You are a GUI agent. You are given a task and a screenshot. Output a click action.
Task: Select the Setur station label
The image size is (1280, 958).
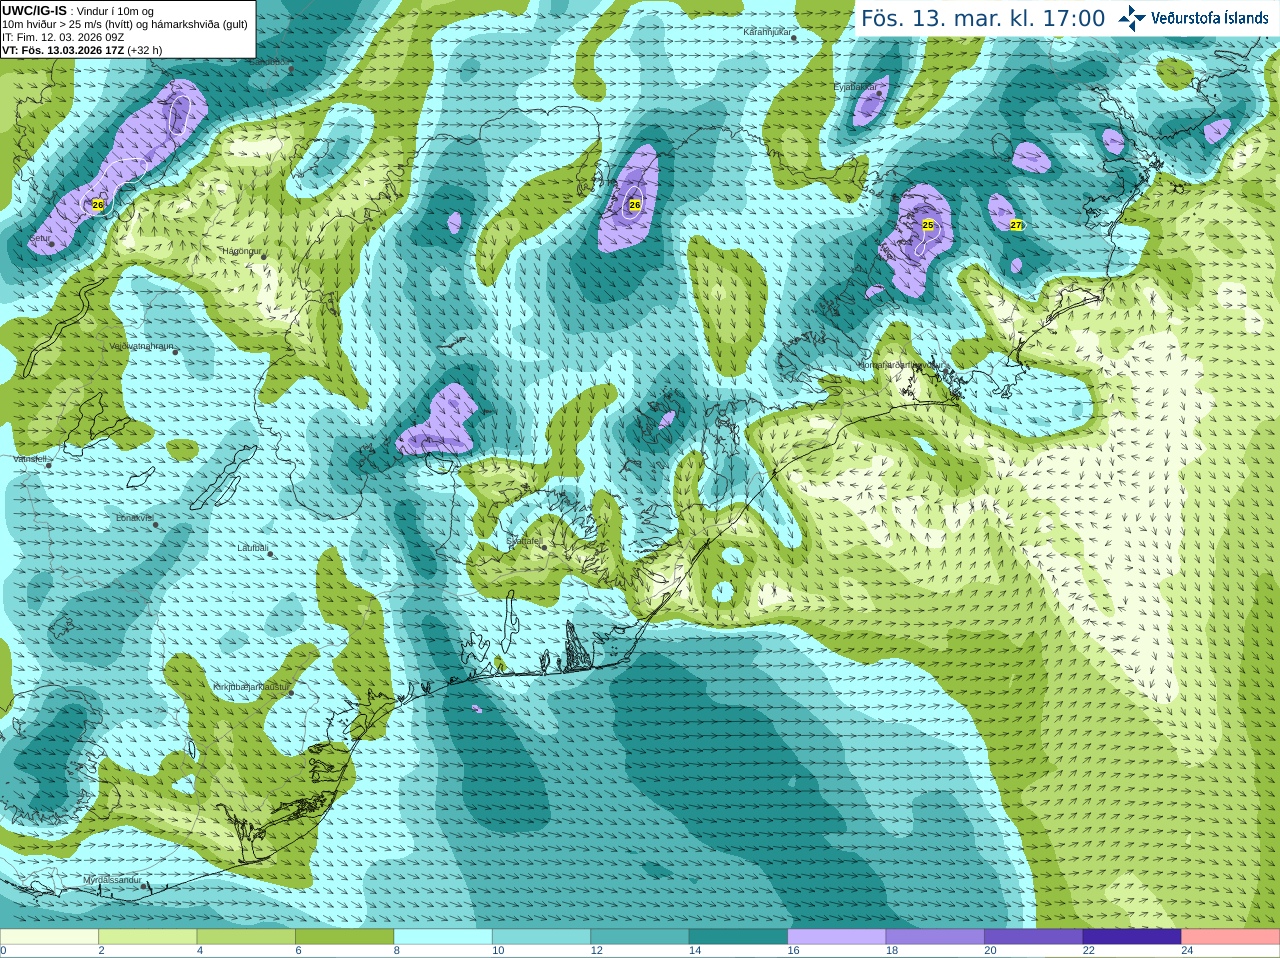point(40,239)
